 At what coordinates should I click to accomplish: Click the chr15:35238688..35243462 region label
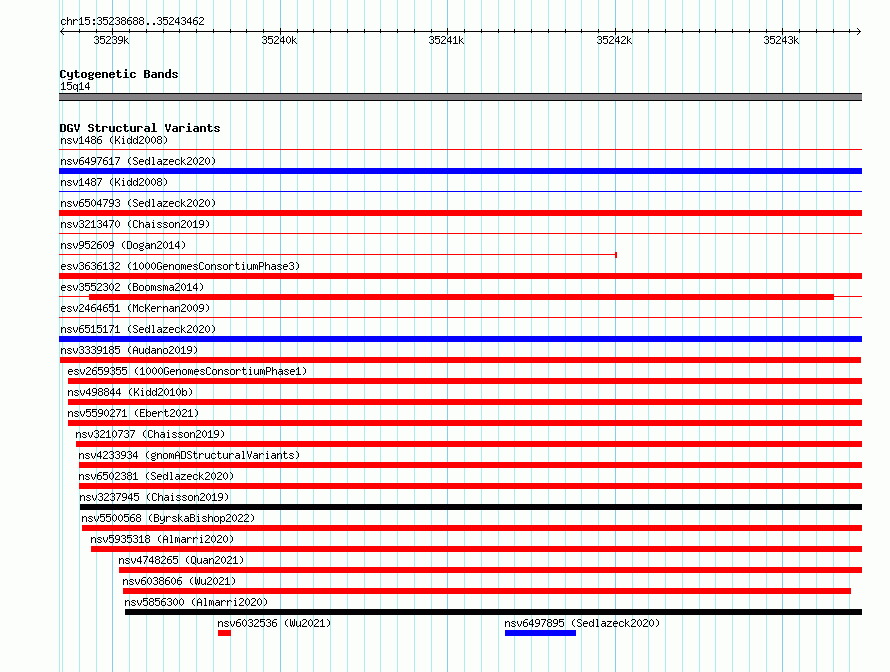[132, 21]
